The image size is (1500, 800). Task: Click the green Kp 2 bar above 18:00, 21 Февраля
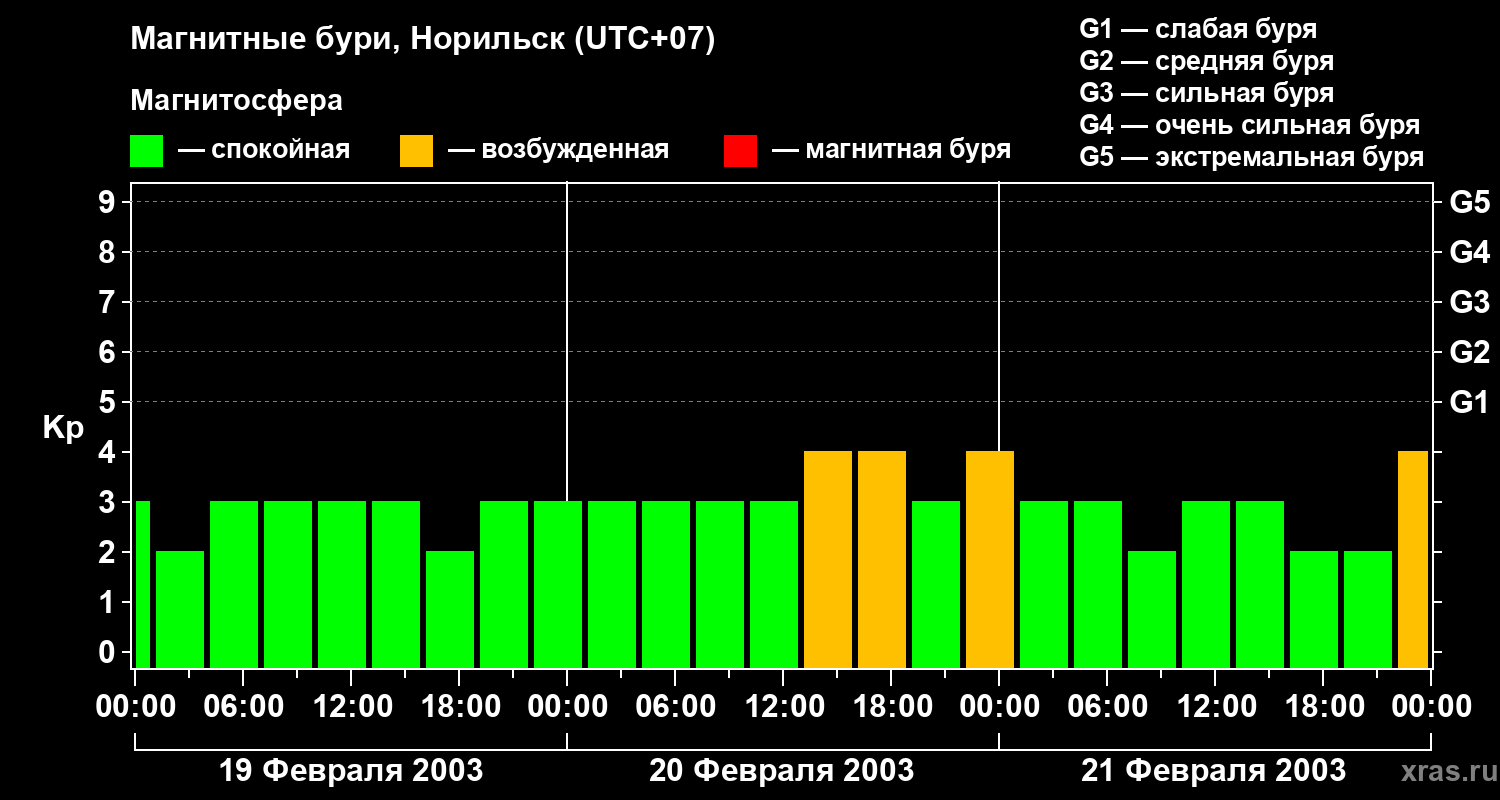1314,609
